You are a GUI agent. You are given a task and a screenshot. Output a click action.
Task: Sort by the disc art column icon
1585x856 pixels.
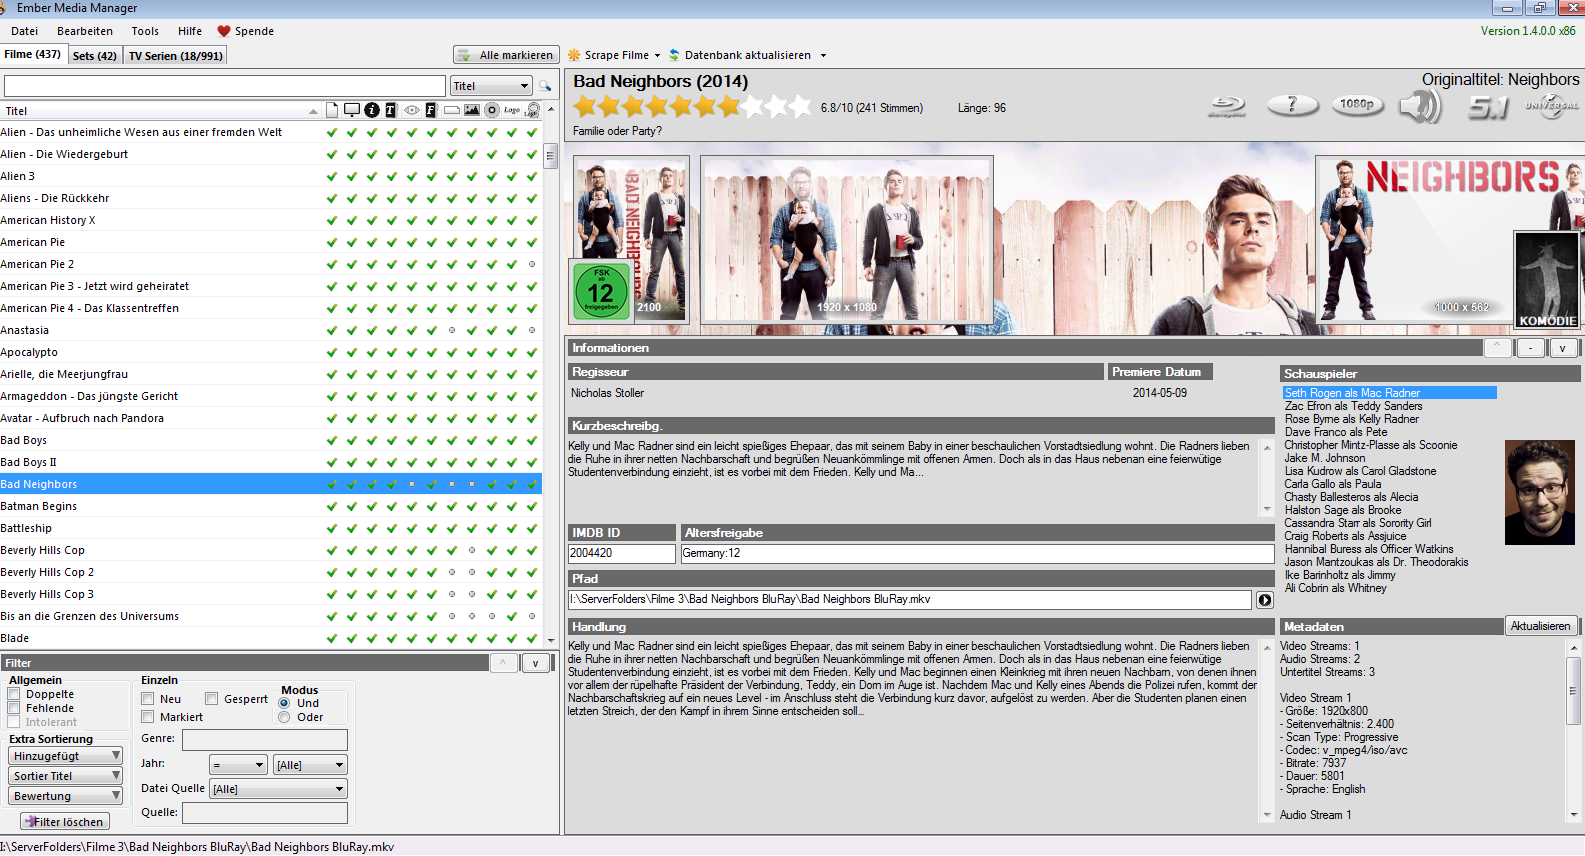point(492,110)
